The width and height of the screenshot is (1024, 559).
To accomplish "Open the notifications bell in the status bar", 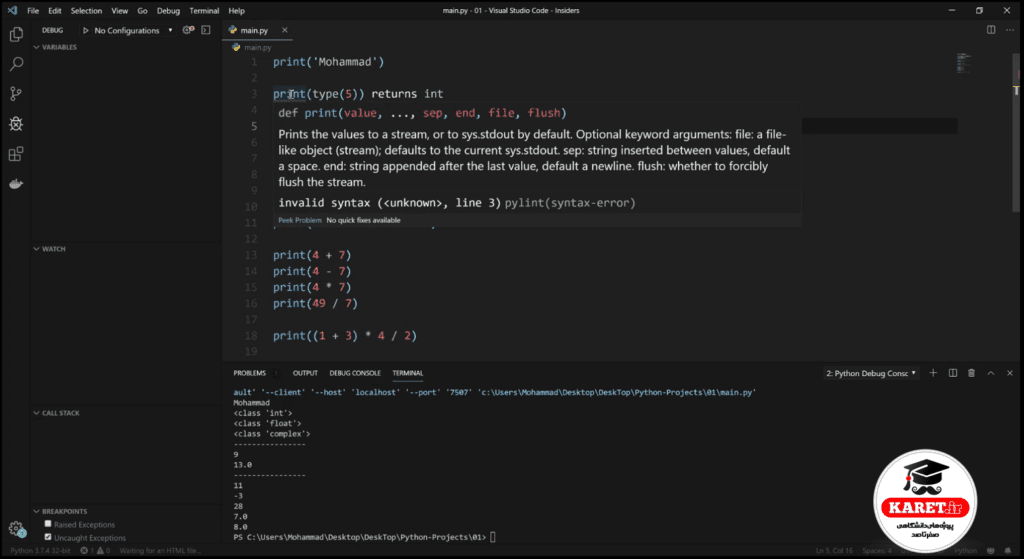I will [x=1009, y=551].
